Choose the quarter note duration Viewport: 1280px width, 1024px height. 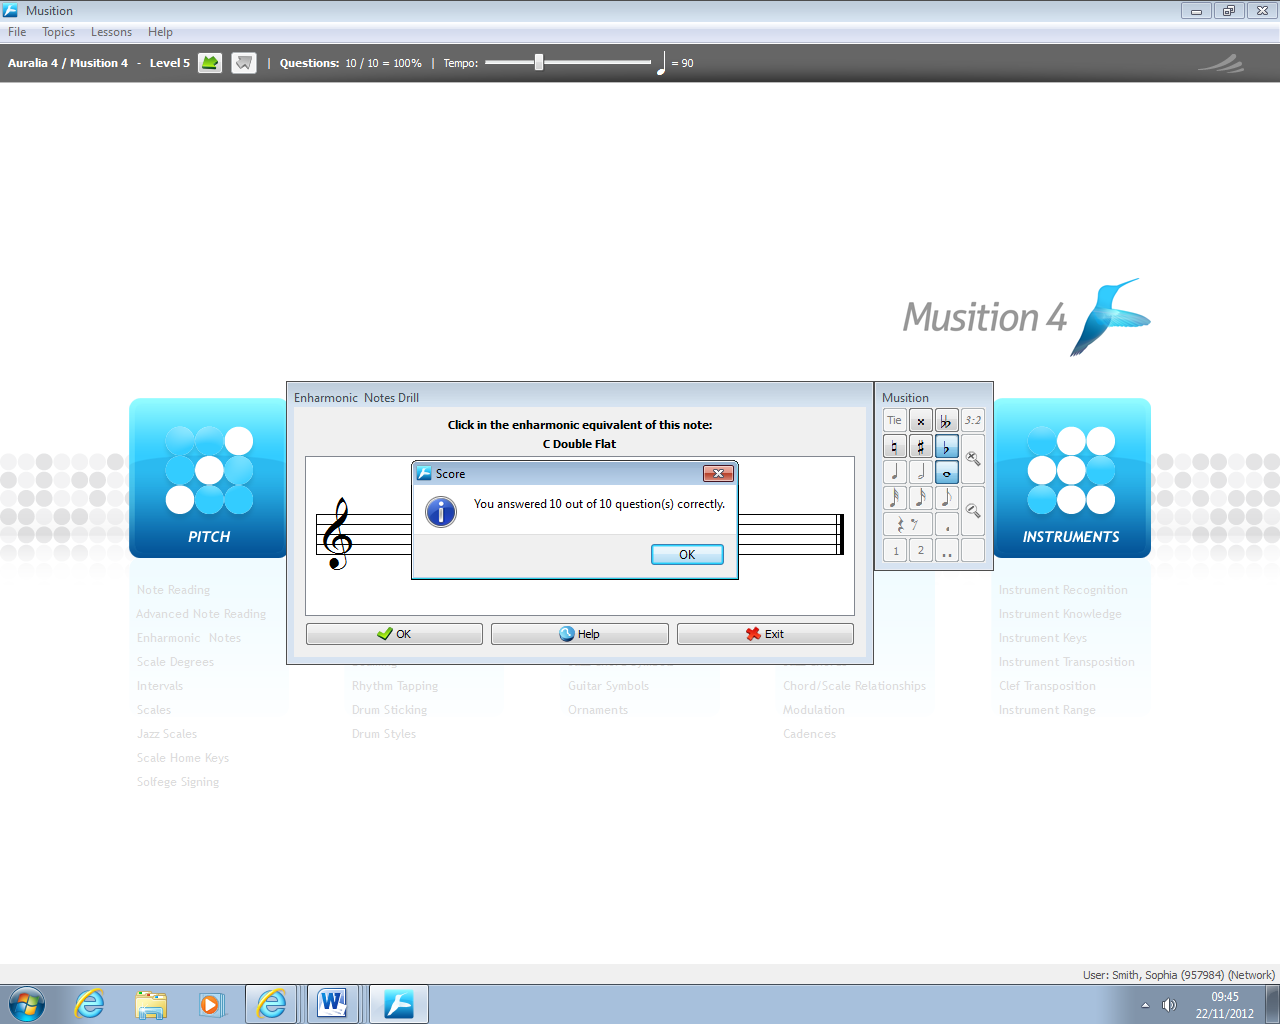tap(895, 472)
